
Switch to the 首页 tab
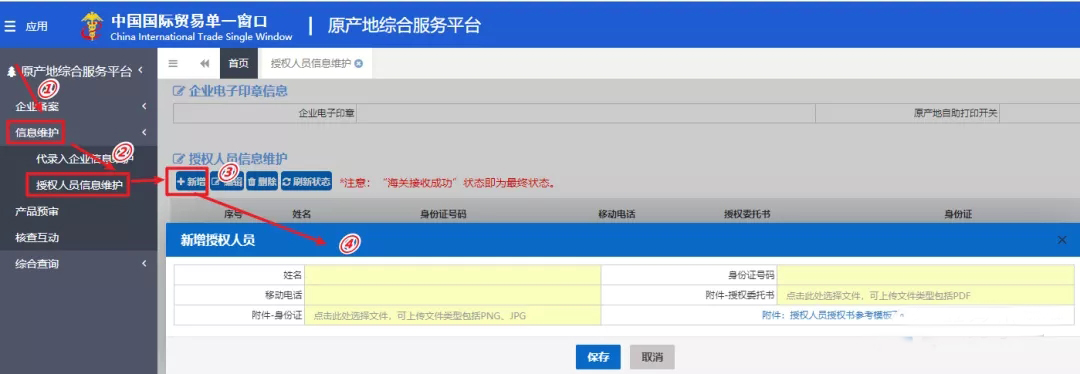click(238, 63)
